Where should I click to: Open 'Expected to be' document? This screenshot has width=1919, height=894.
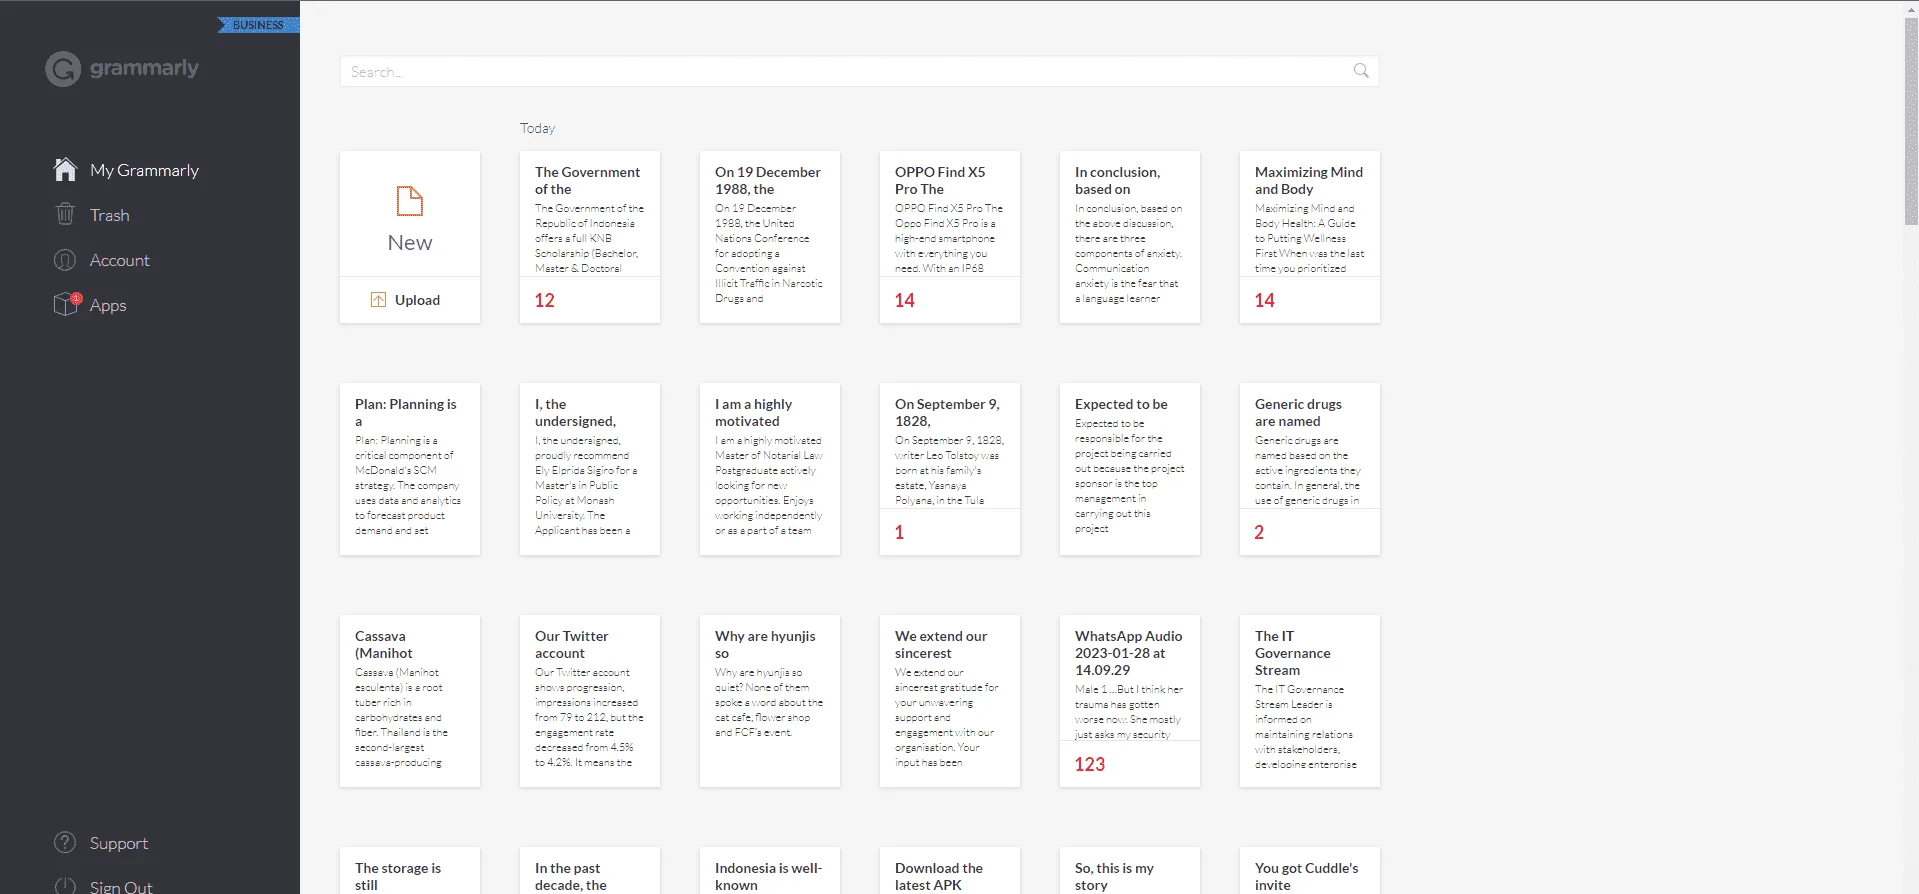[1130, 469]
